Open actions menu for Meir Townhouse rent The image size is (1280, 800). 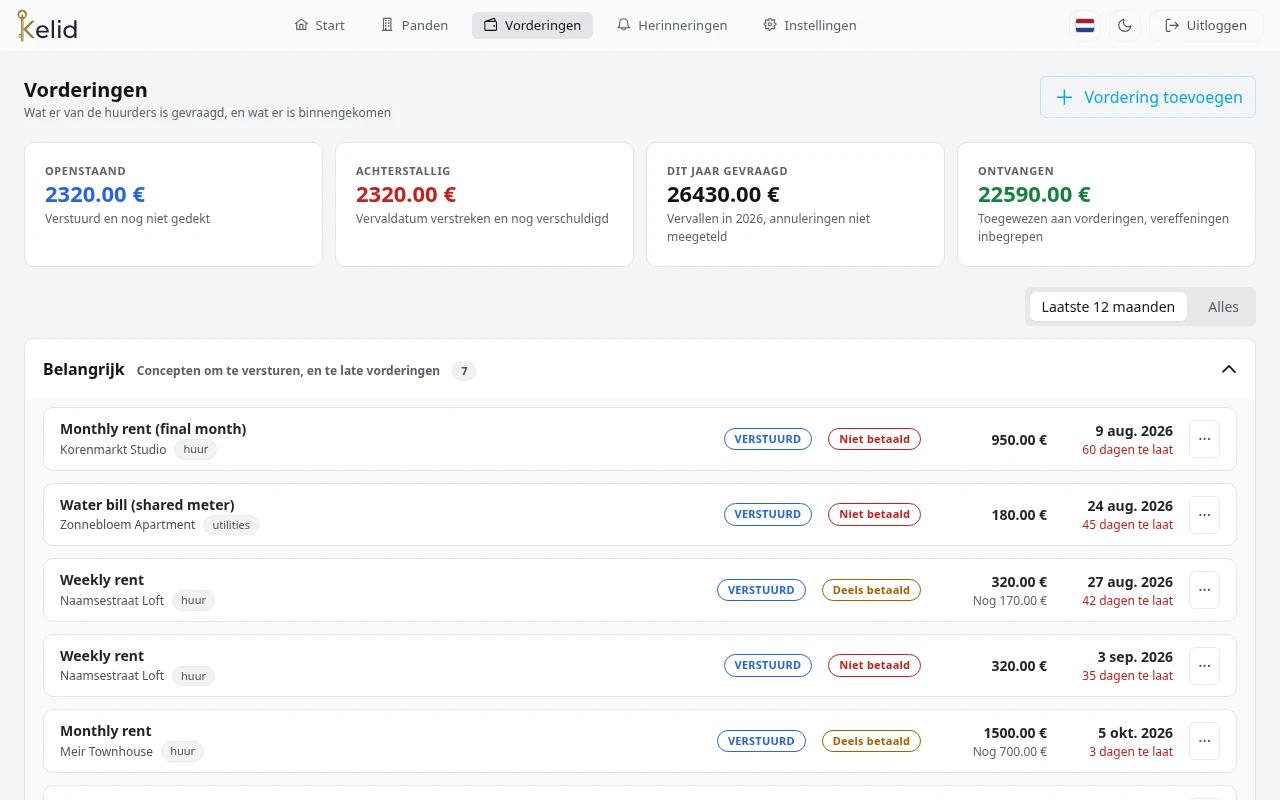[x=1204, y=741]
